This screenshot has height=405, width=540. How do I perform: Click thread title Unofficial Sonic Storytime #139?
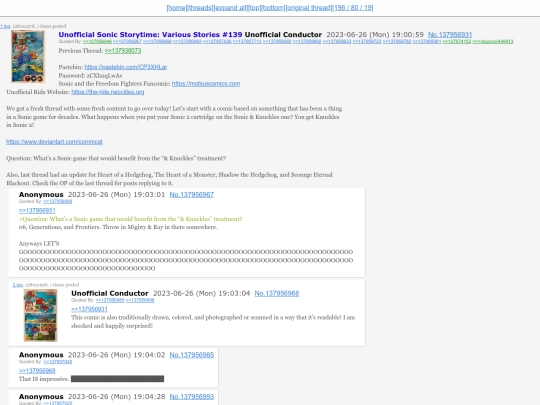coord(150,34)
